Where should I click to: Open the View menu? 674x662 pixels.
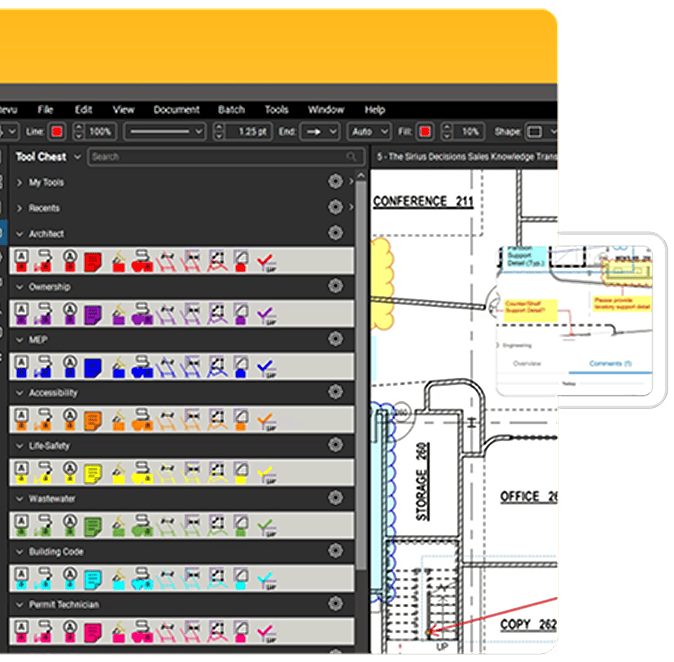[123, 110]
